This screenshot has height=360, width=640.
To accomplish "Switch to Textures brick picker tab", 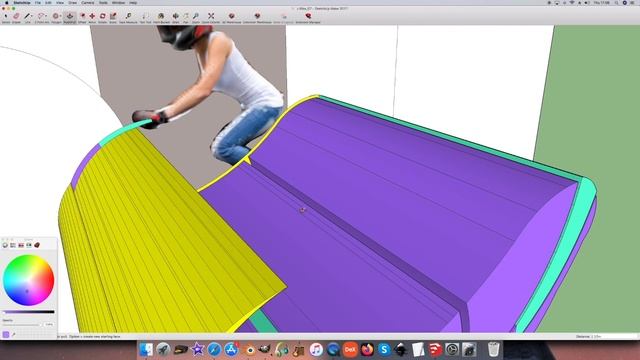I will pyautogui.click(x=37, y=245).
